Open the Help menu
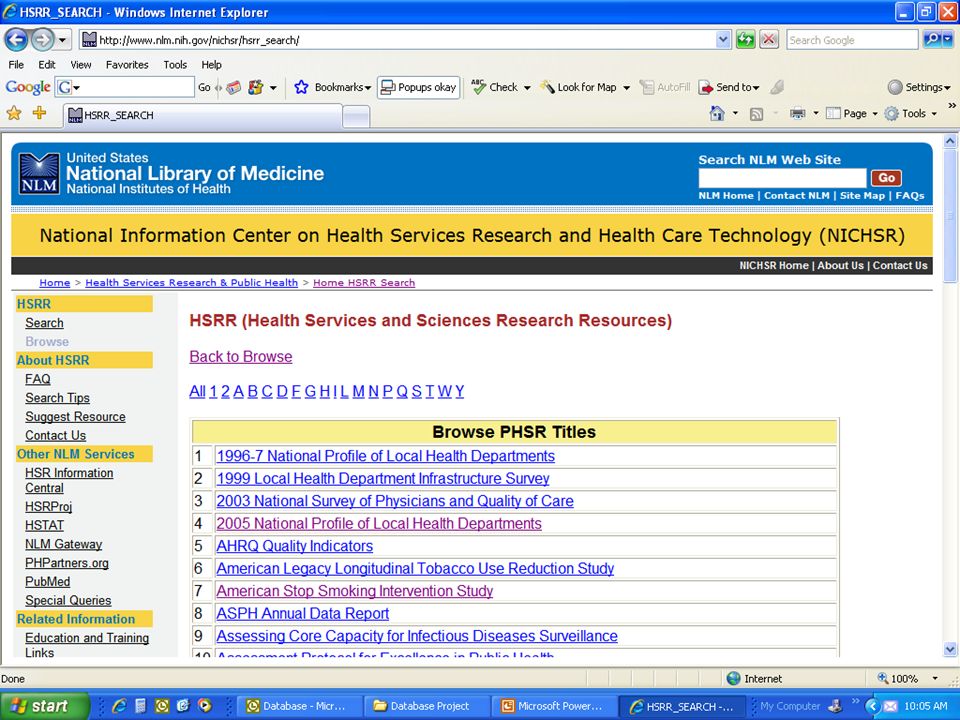 tap(211, 64)
